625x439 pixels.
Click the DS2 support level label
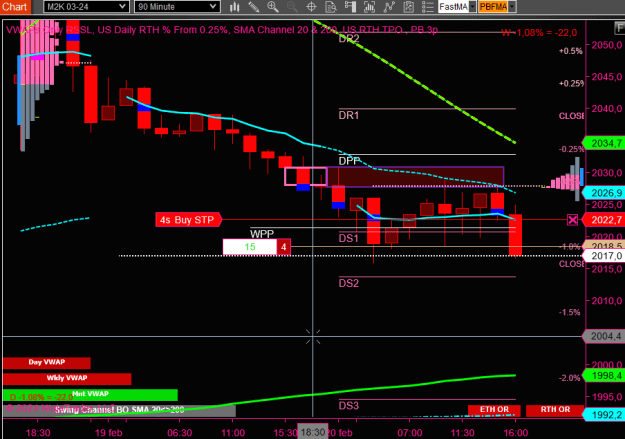pyautogui.click(x=349, y=283)
